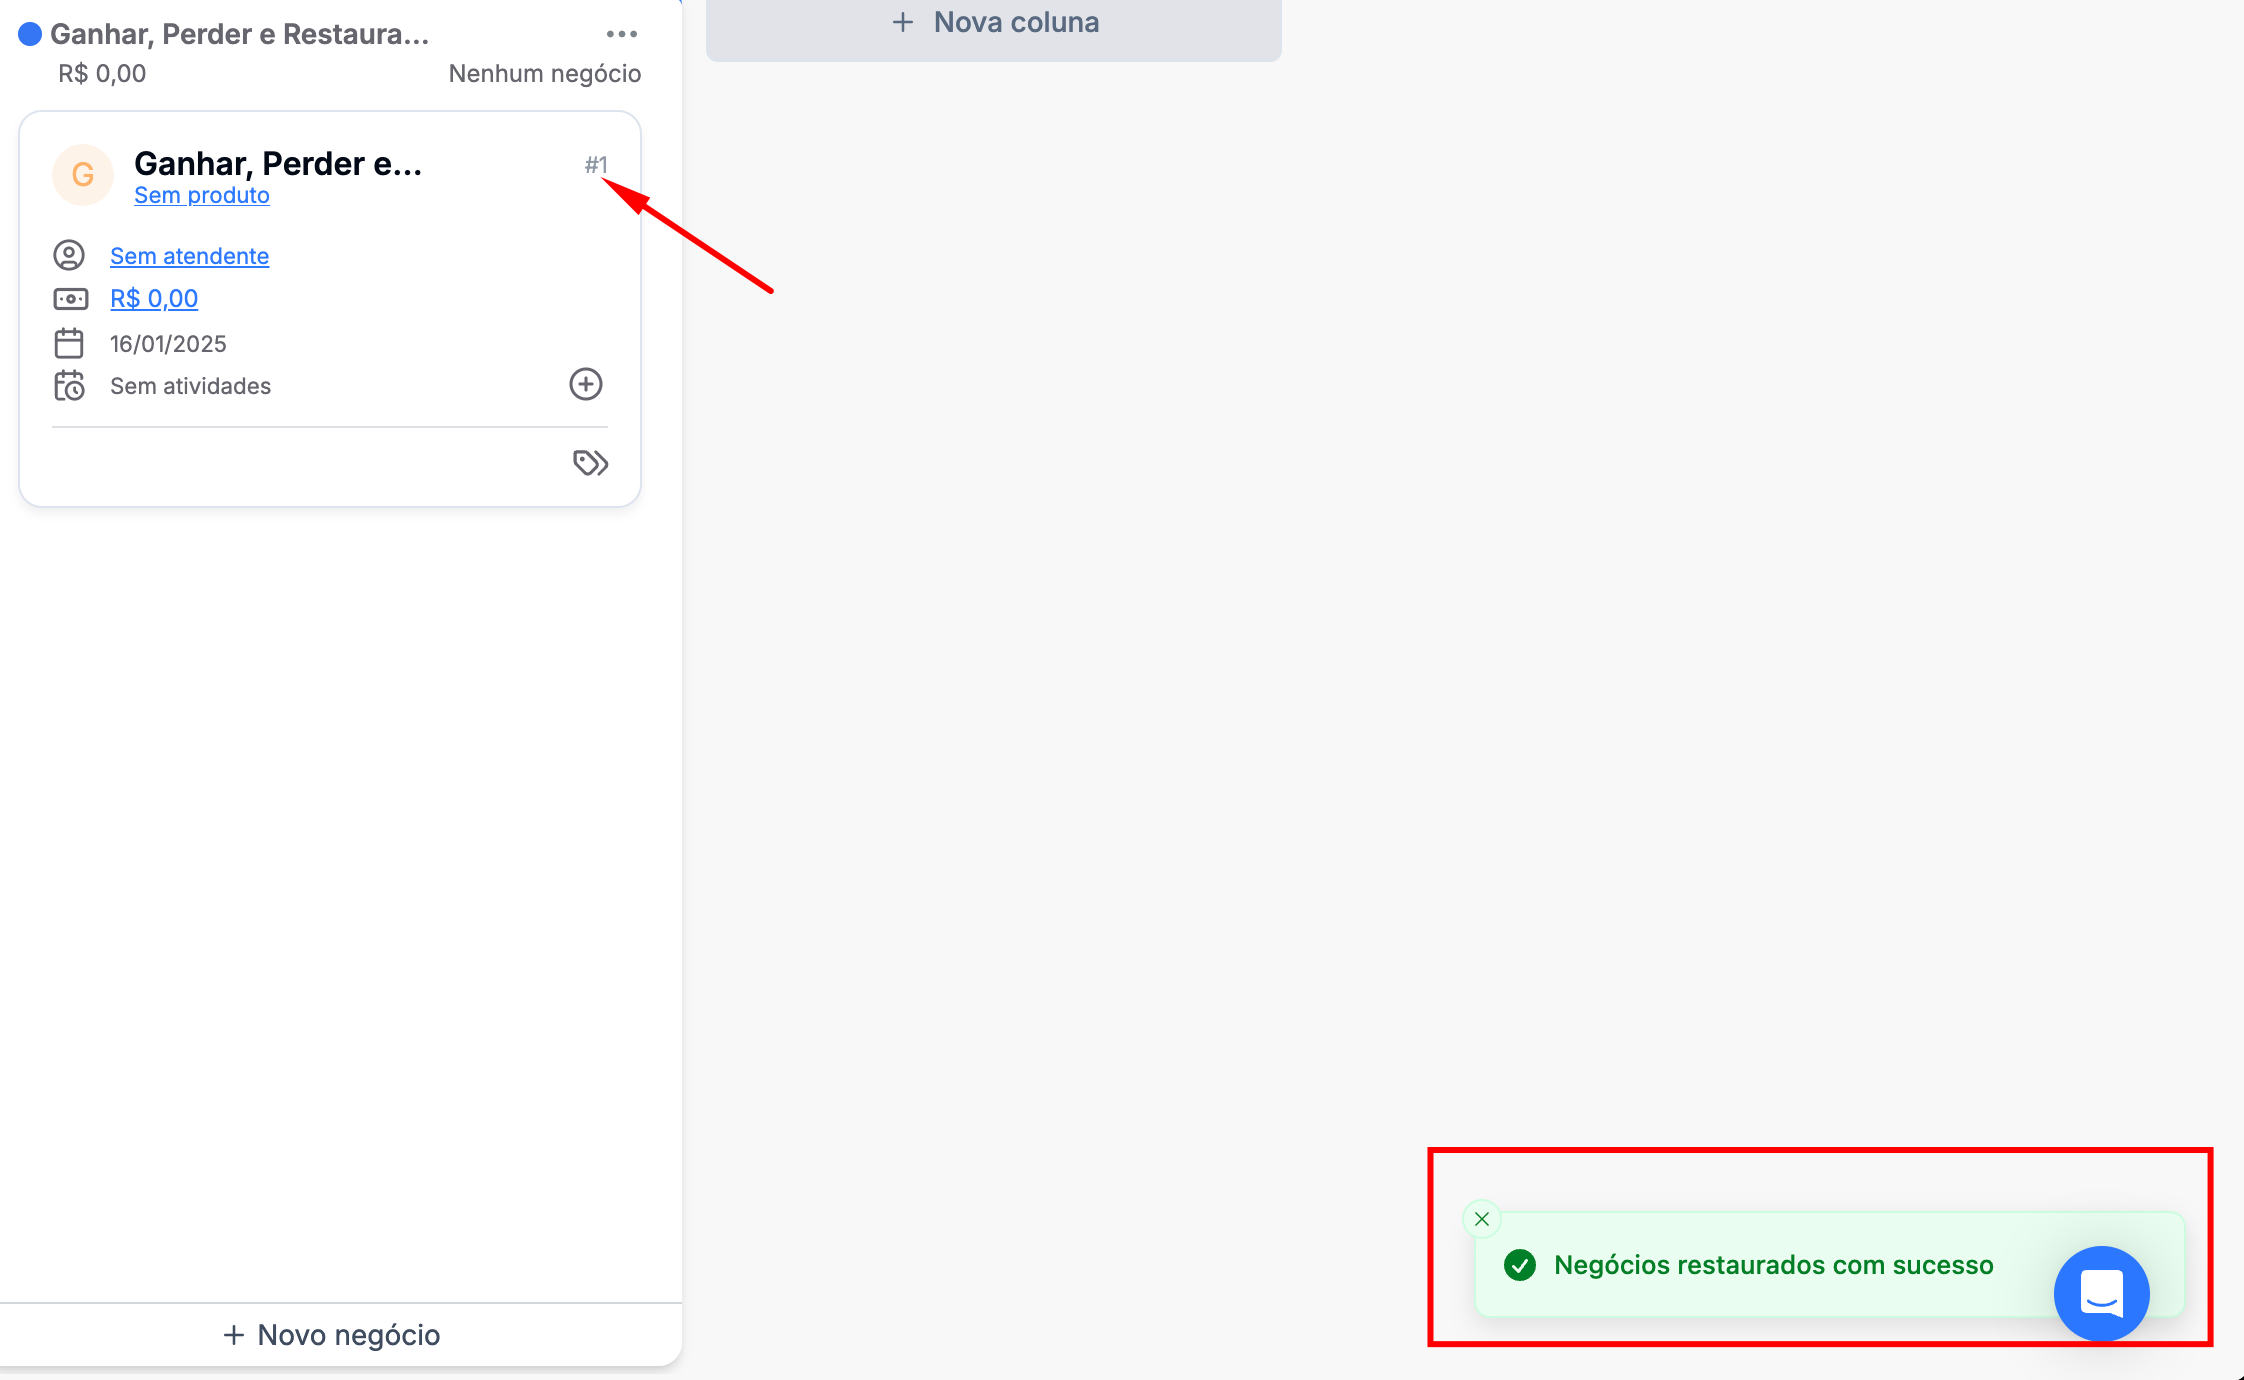Click the 'Novo negócio' button
Image resolution: width=2244 pixels, height=1380 pixels.
(331, 1335)
